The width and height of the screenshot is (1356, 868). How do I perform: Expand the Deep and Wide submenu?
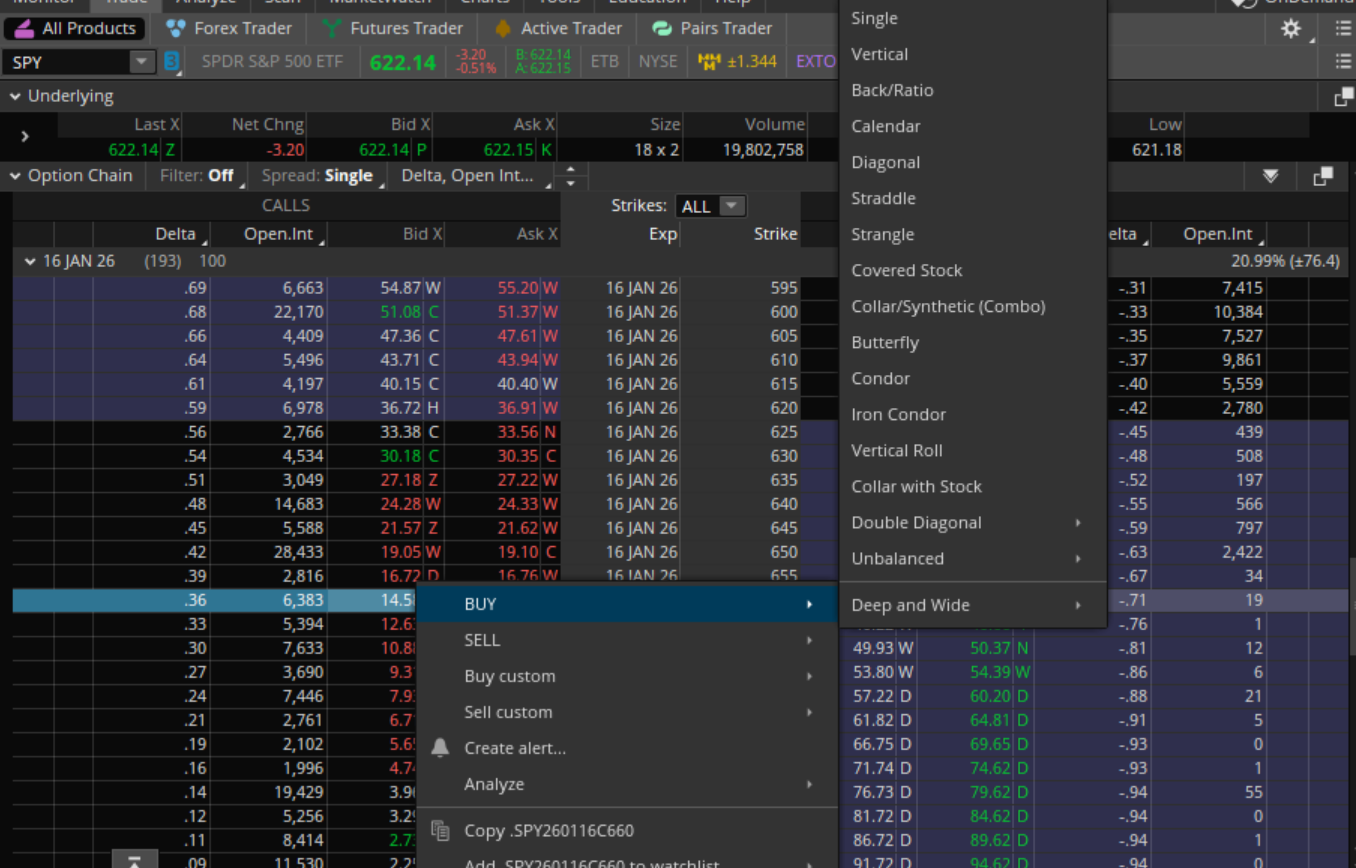pos(972,605)
